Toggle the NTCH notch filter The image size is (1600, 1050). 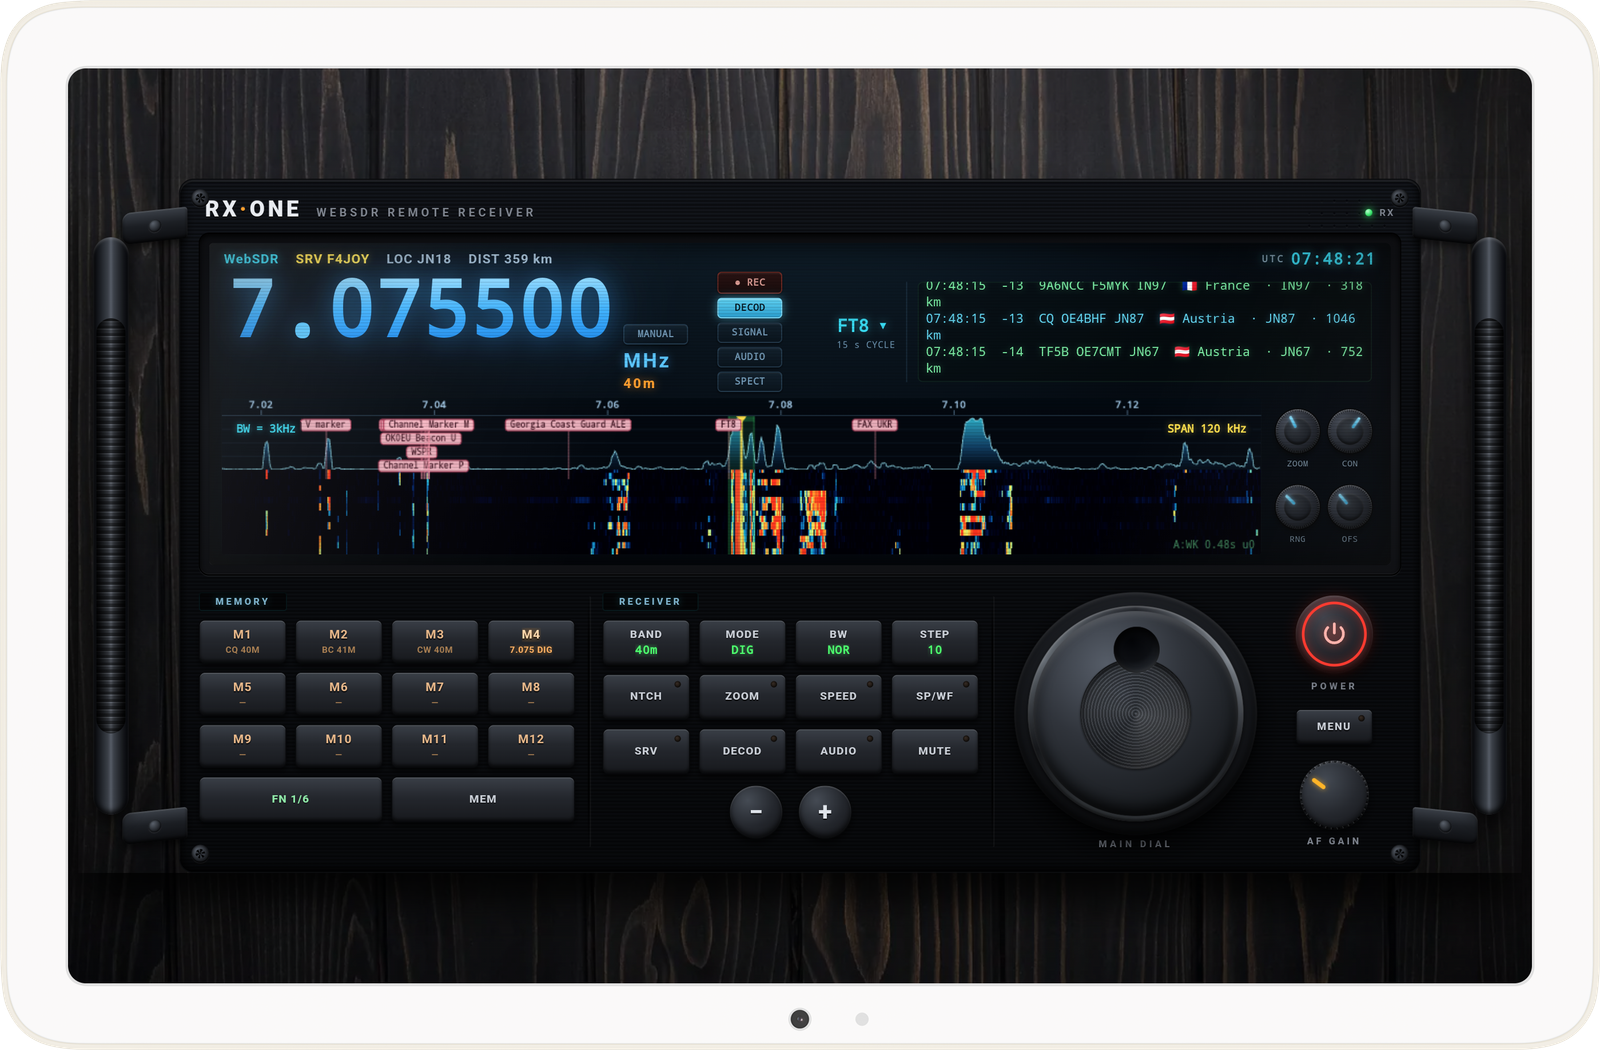pos(646,696)
